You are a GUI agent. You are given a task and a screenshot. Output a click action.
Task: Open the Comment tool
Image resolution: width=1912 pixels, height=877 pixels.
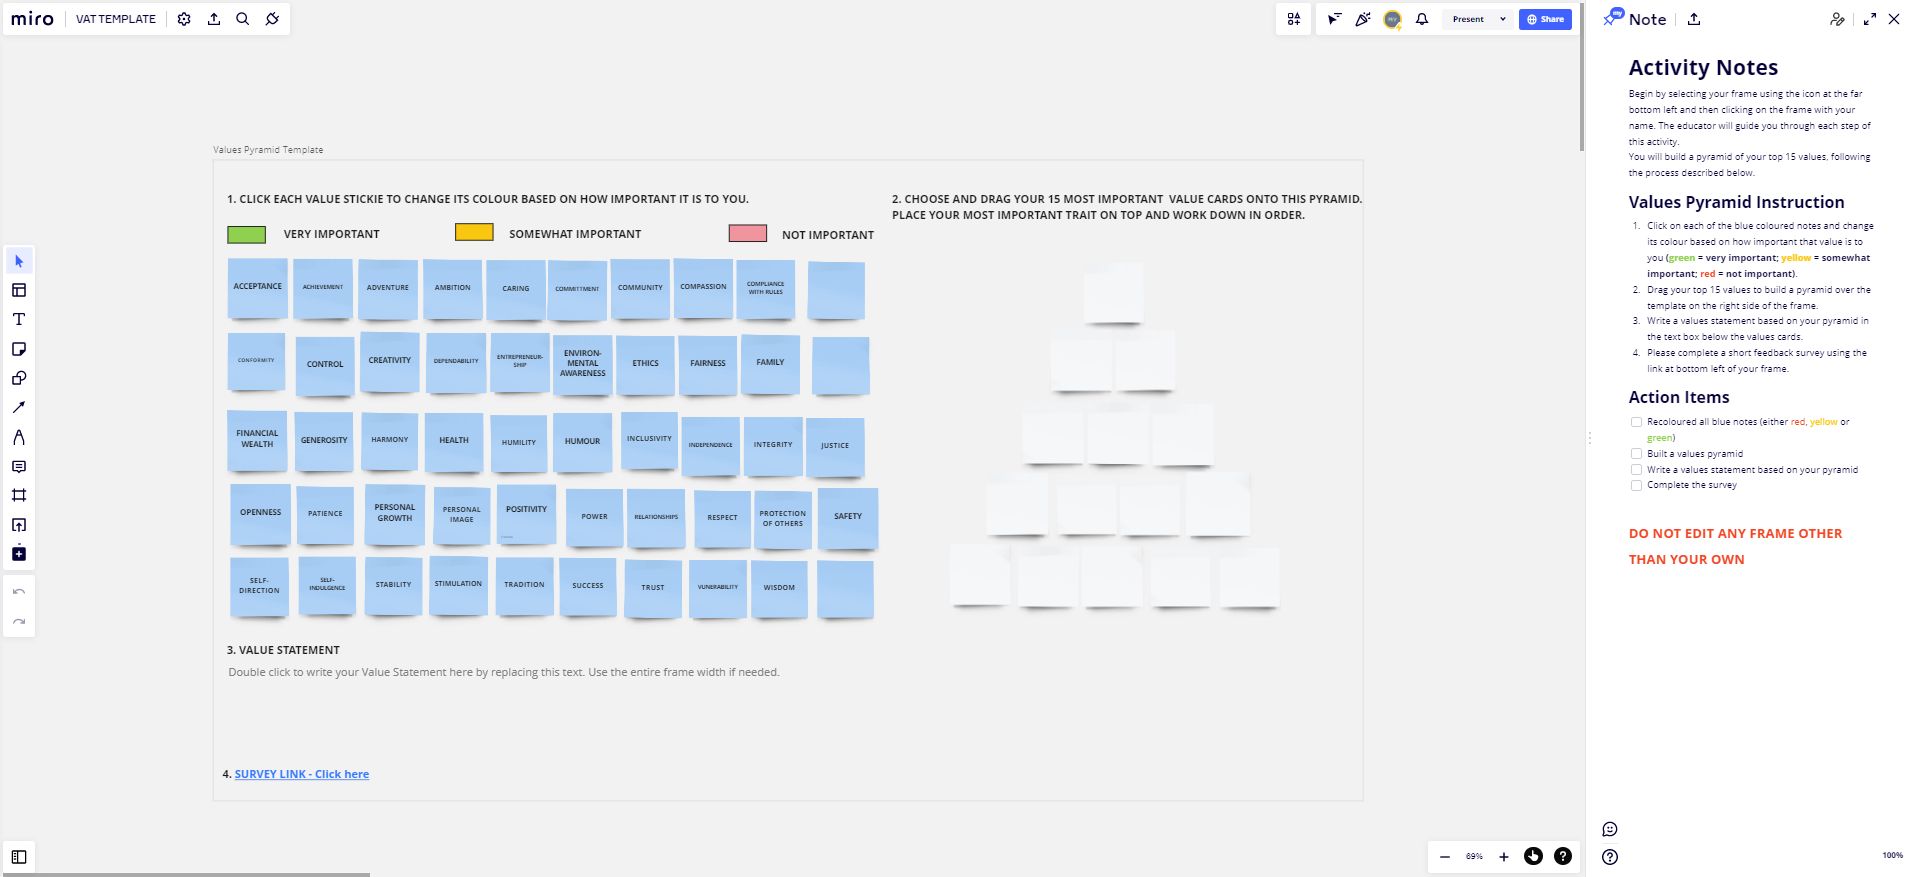(19, 466)
